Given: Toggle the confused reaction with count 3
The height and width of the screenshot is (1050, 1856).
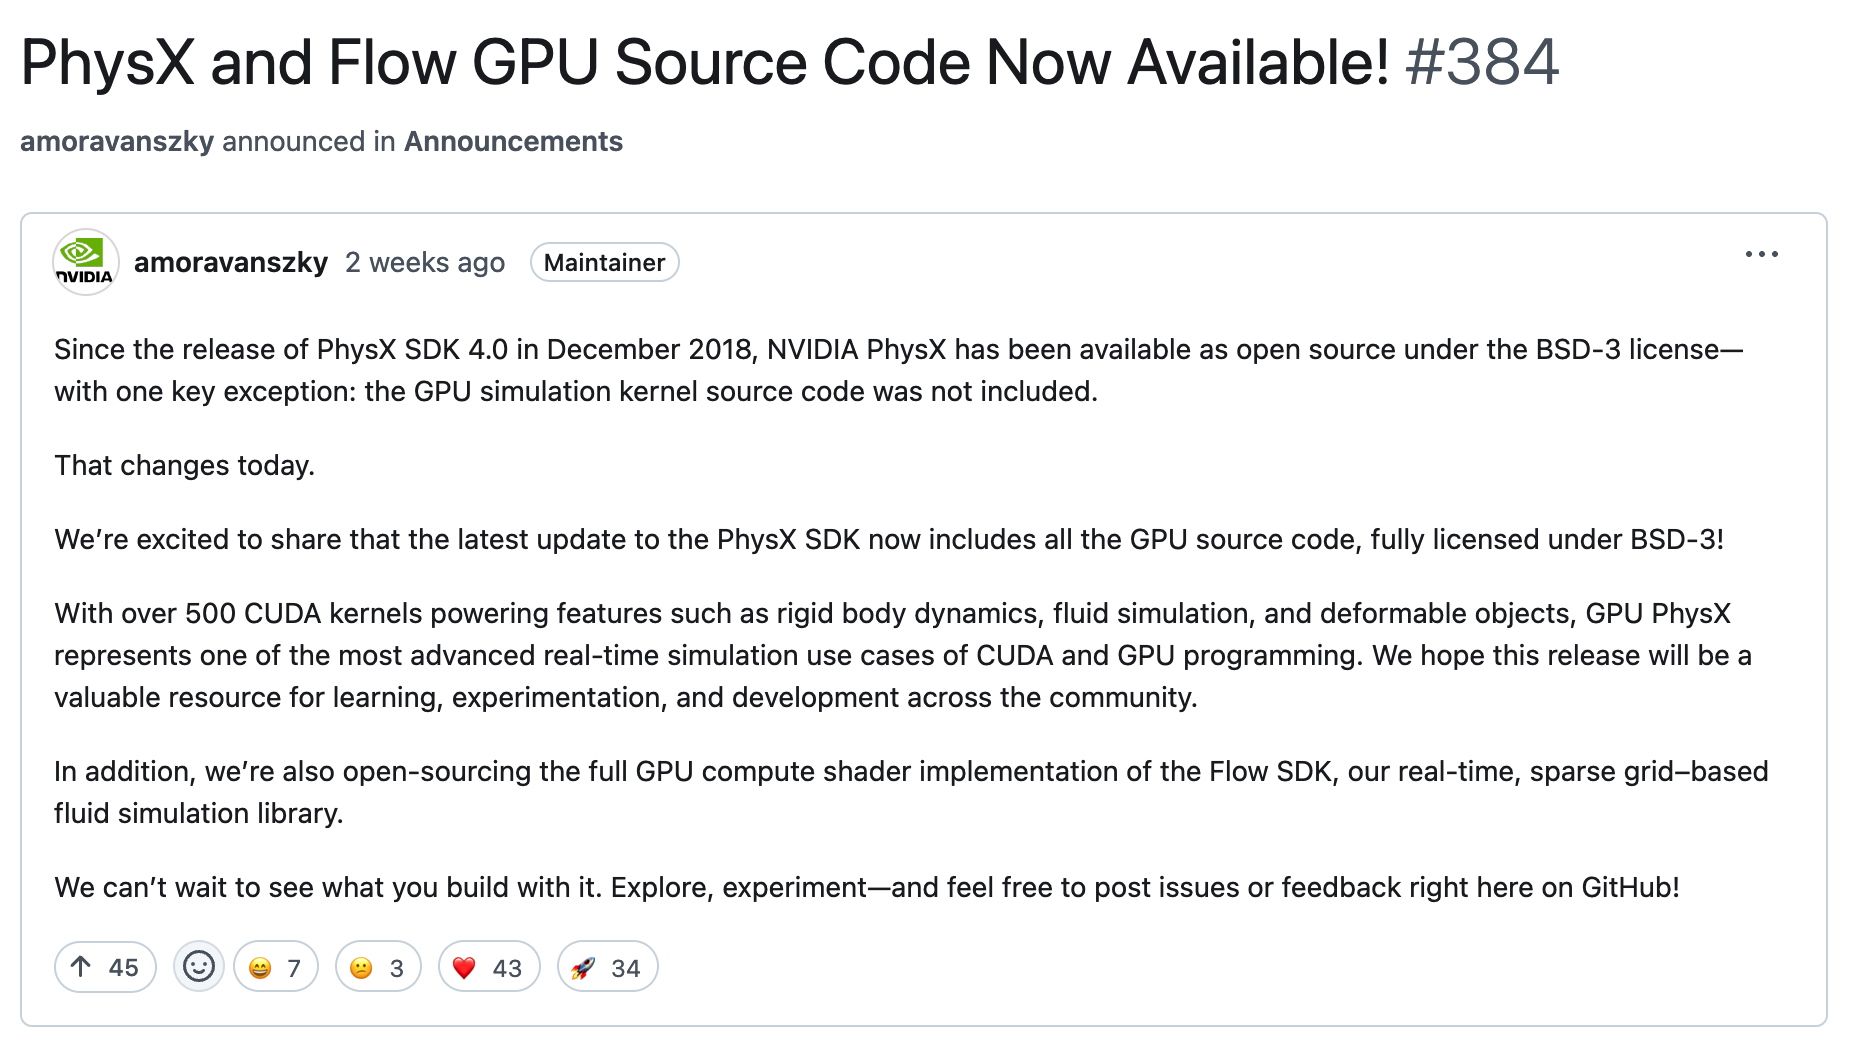Looking at the screenshot, I should [377, 966].
